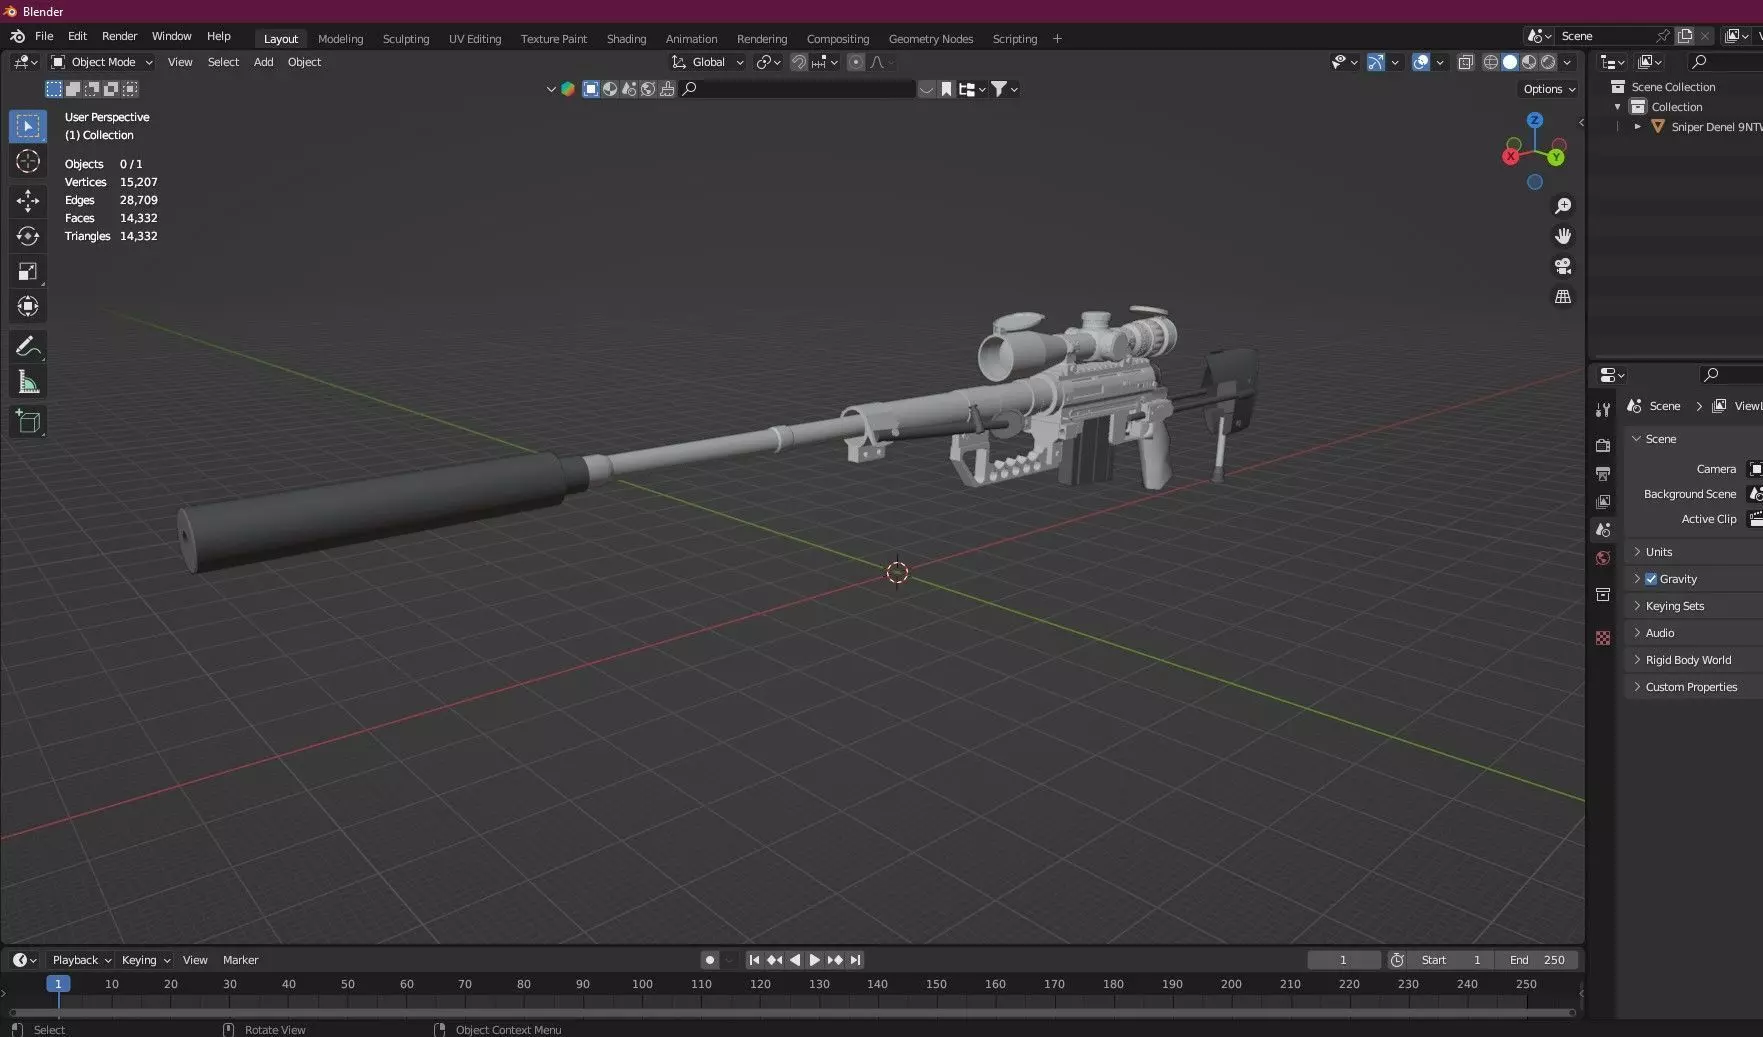The image size is (1763, 1037).
Task: Toggle X-ray mode
Action: (1465, 62)
